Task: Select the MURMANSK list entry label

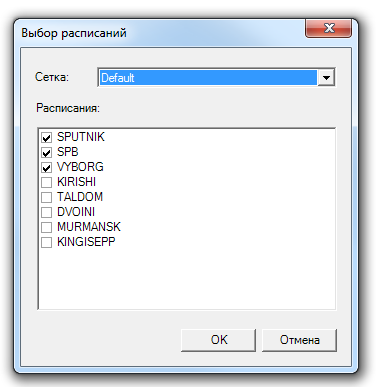Action: click(89, 227)
